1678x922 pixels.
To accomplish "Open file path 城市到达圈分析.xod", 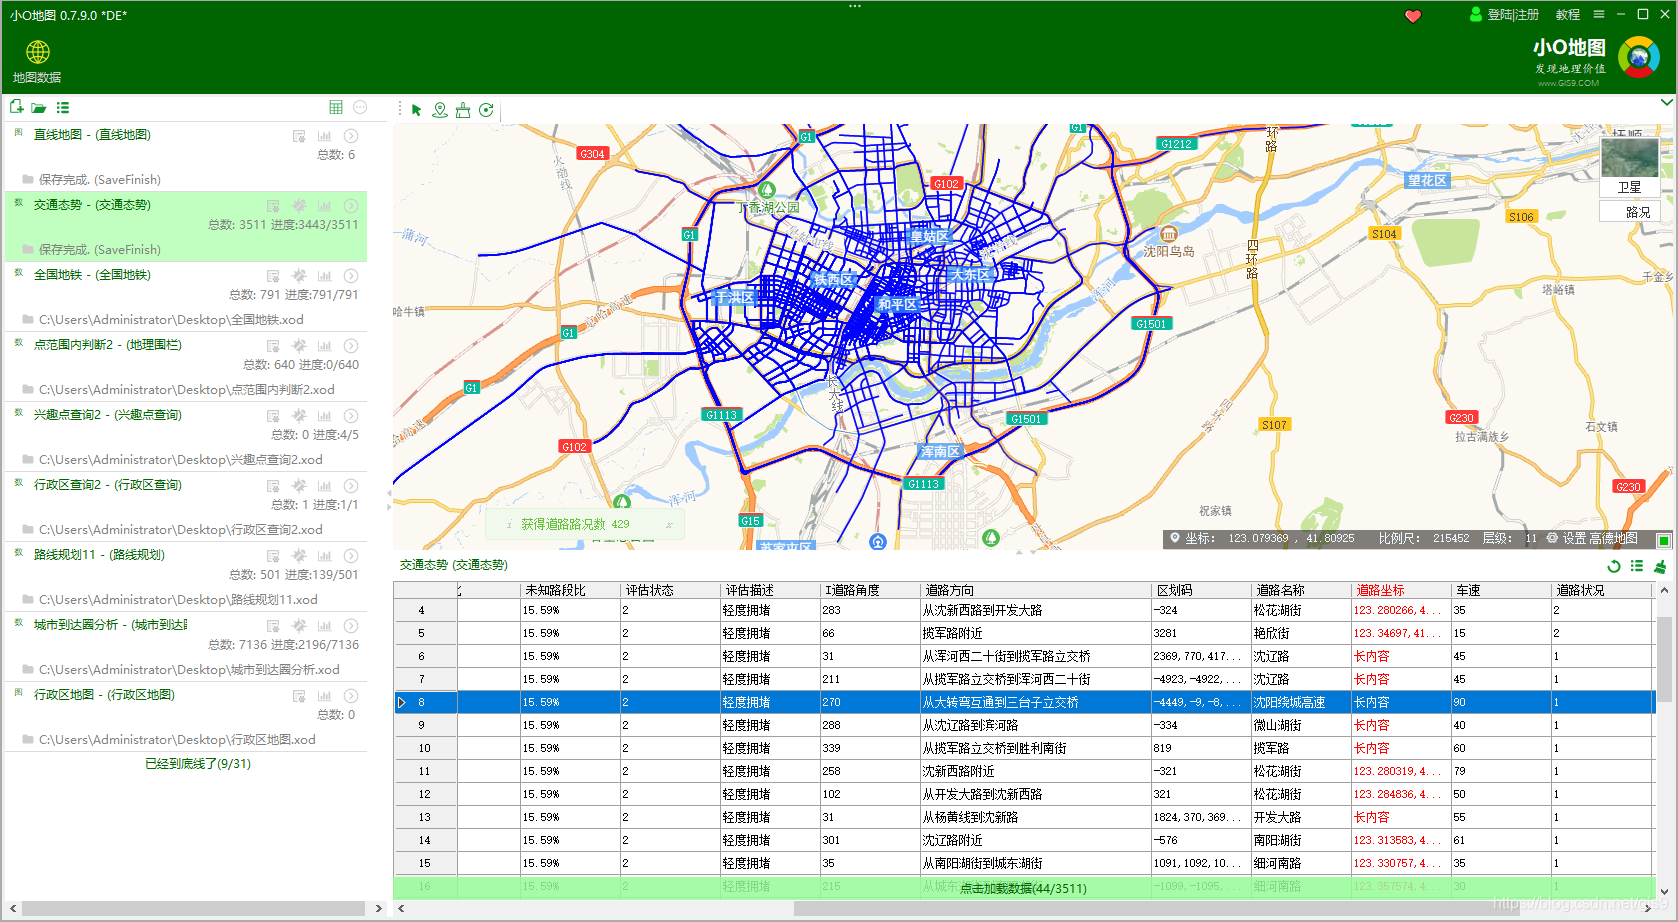I will click(189, 670).
